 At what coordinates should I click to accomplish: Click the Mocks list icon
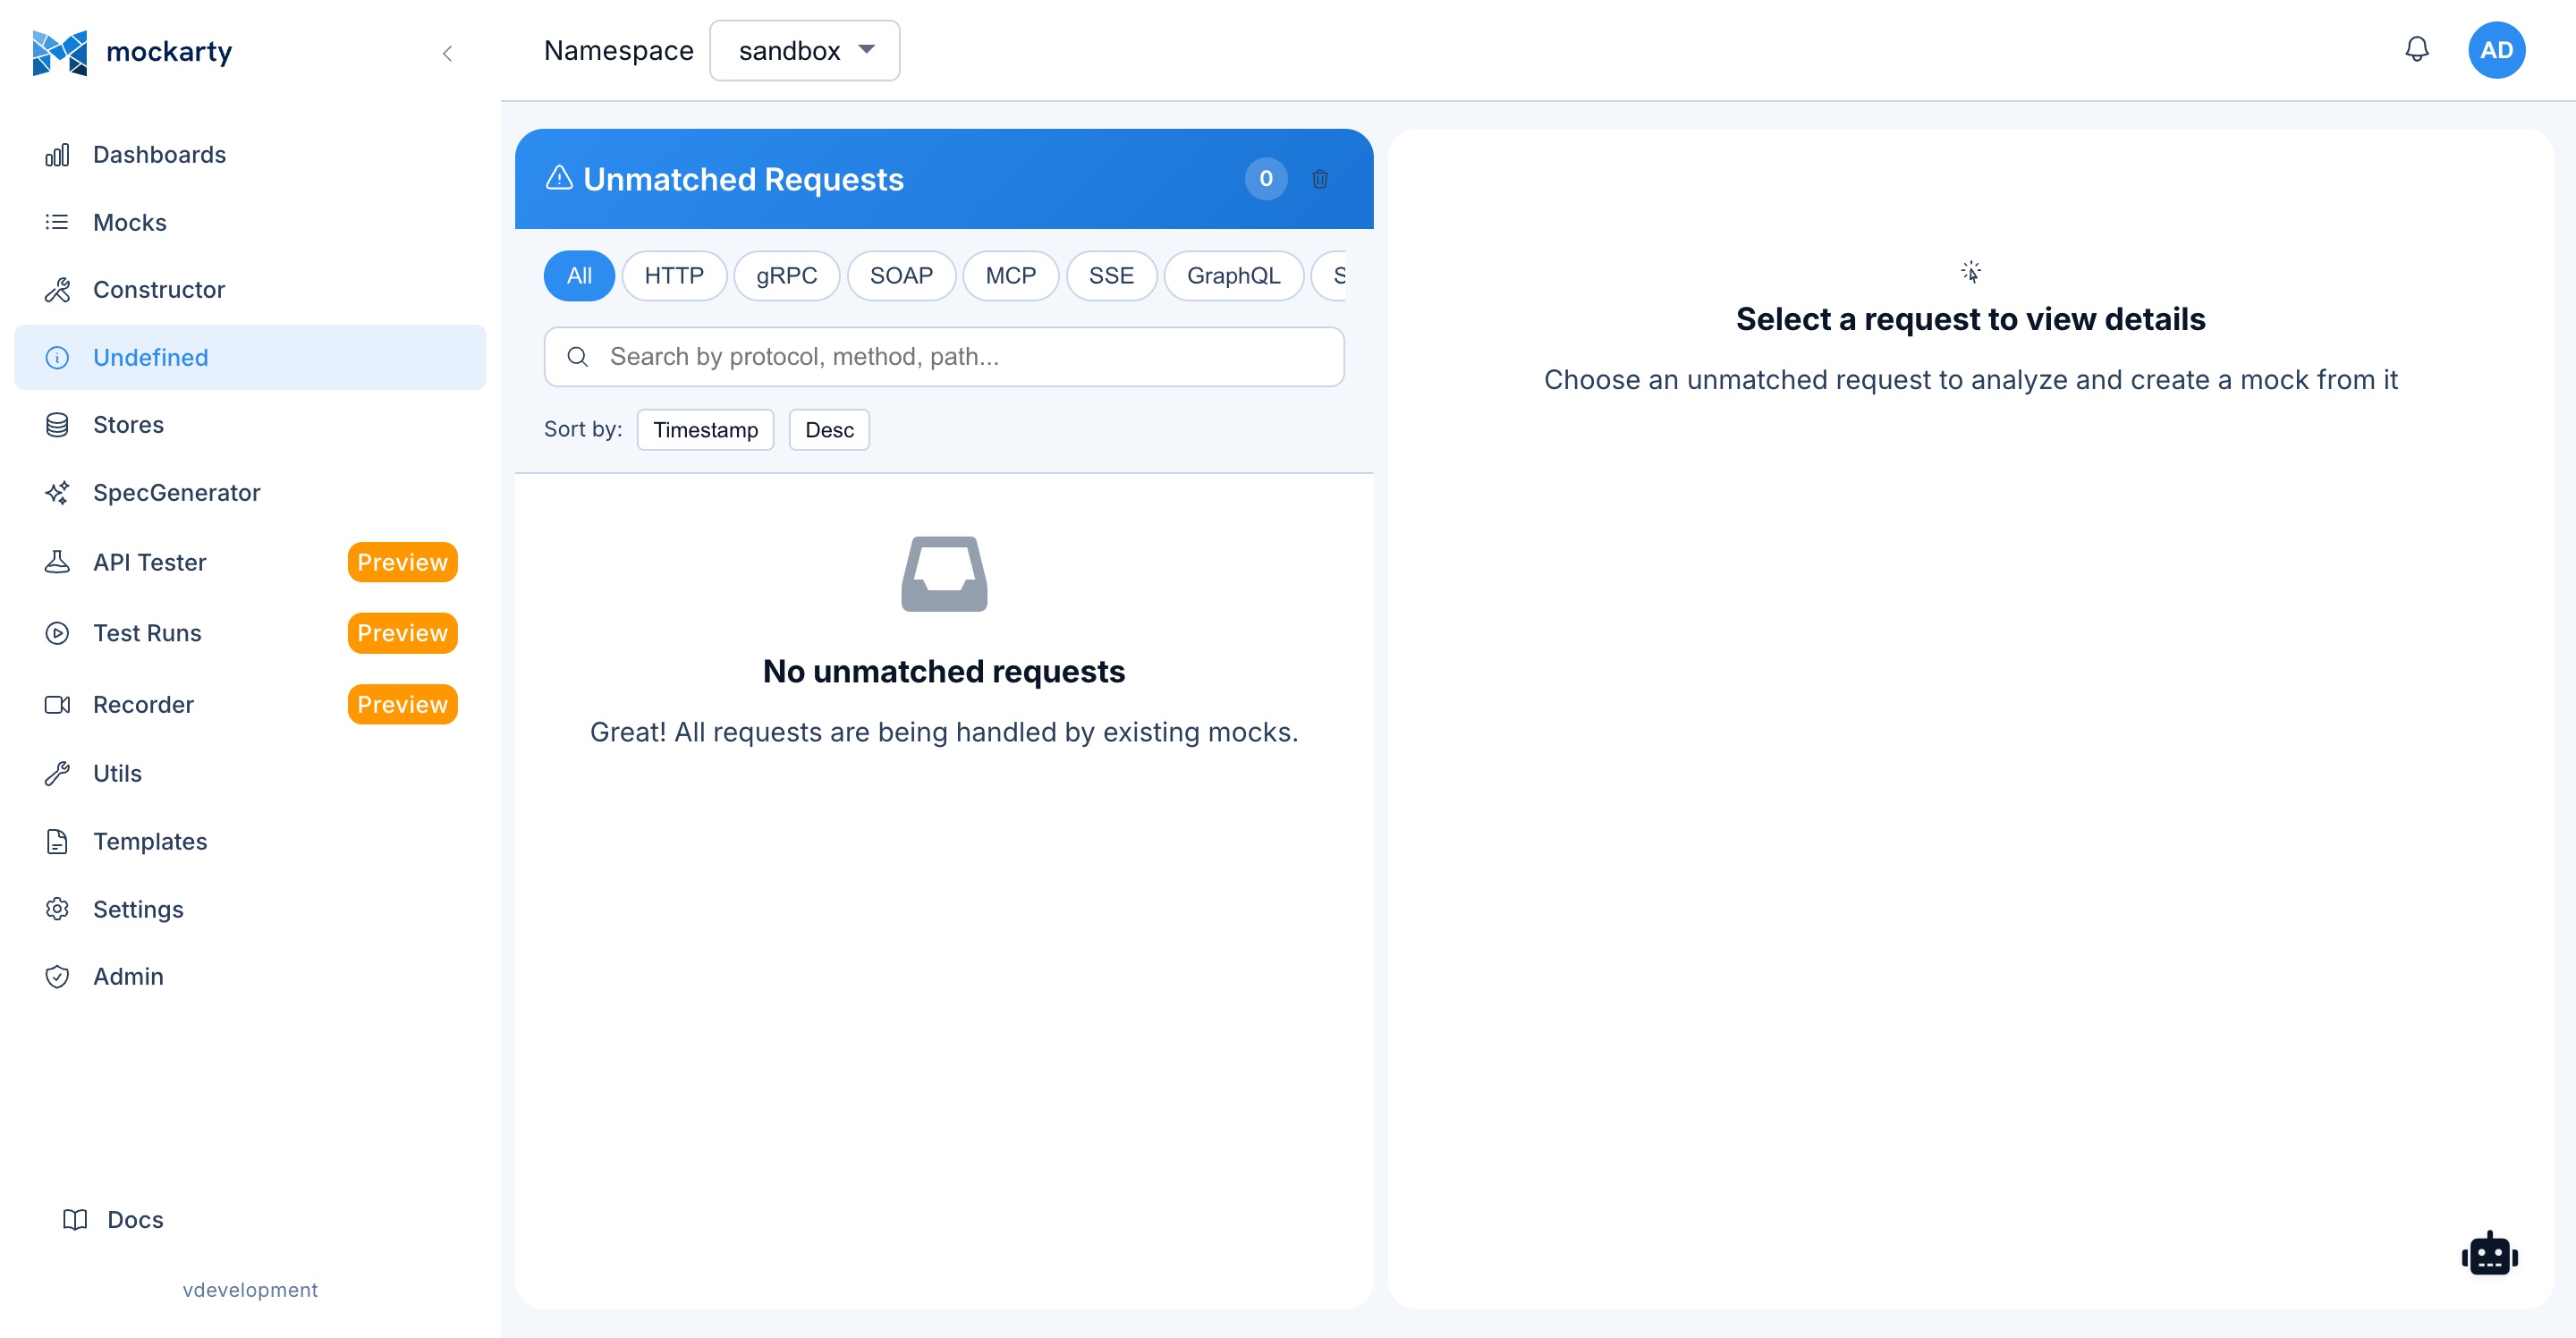57,222
